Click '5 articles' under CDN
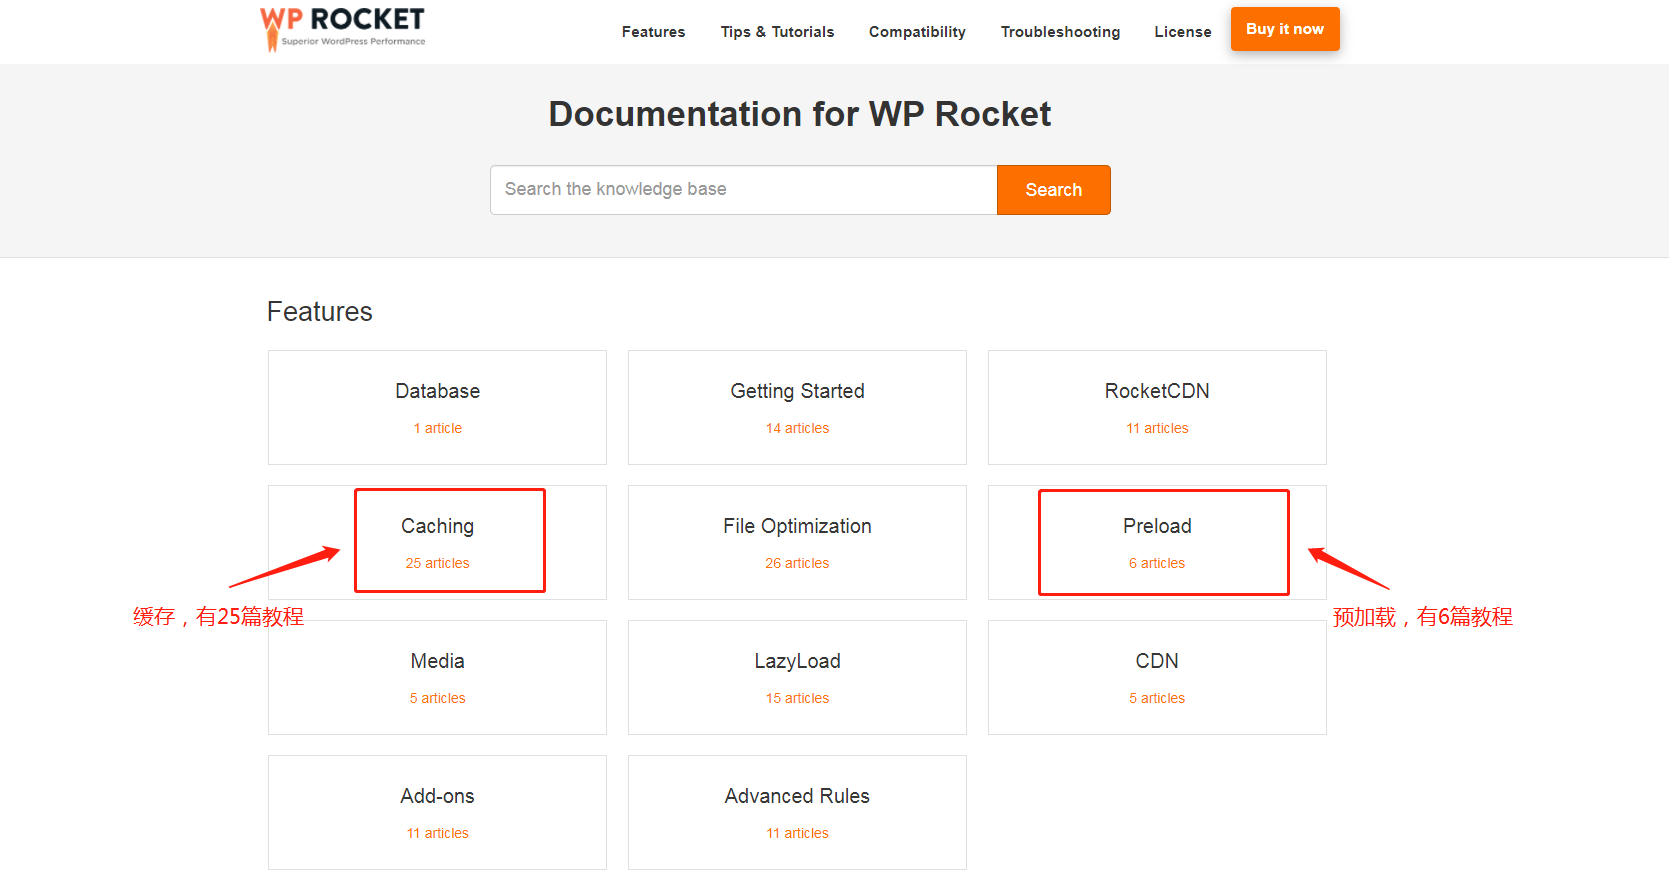 (1157, 698)
